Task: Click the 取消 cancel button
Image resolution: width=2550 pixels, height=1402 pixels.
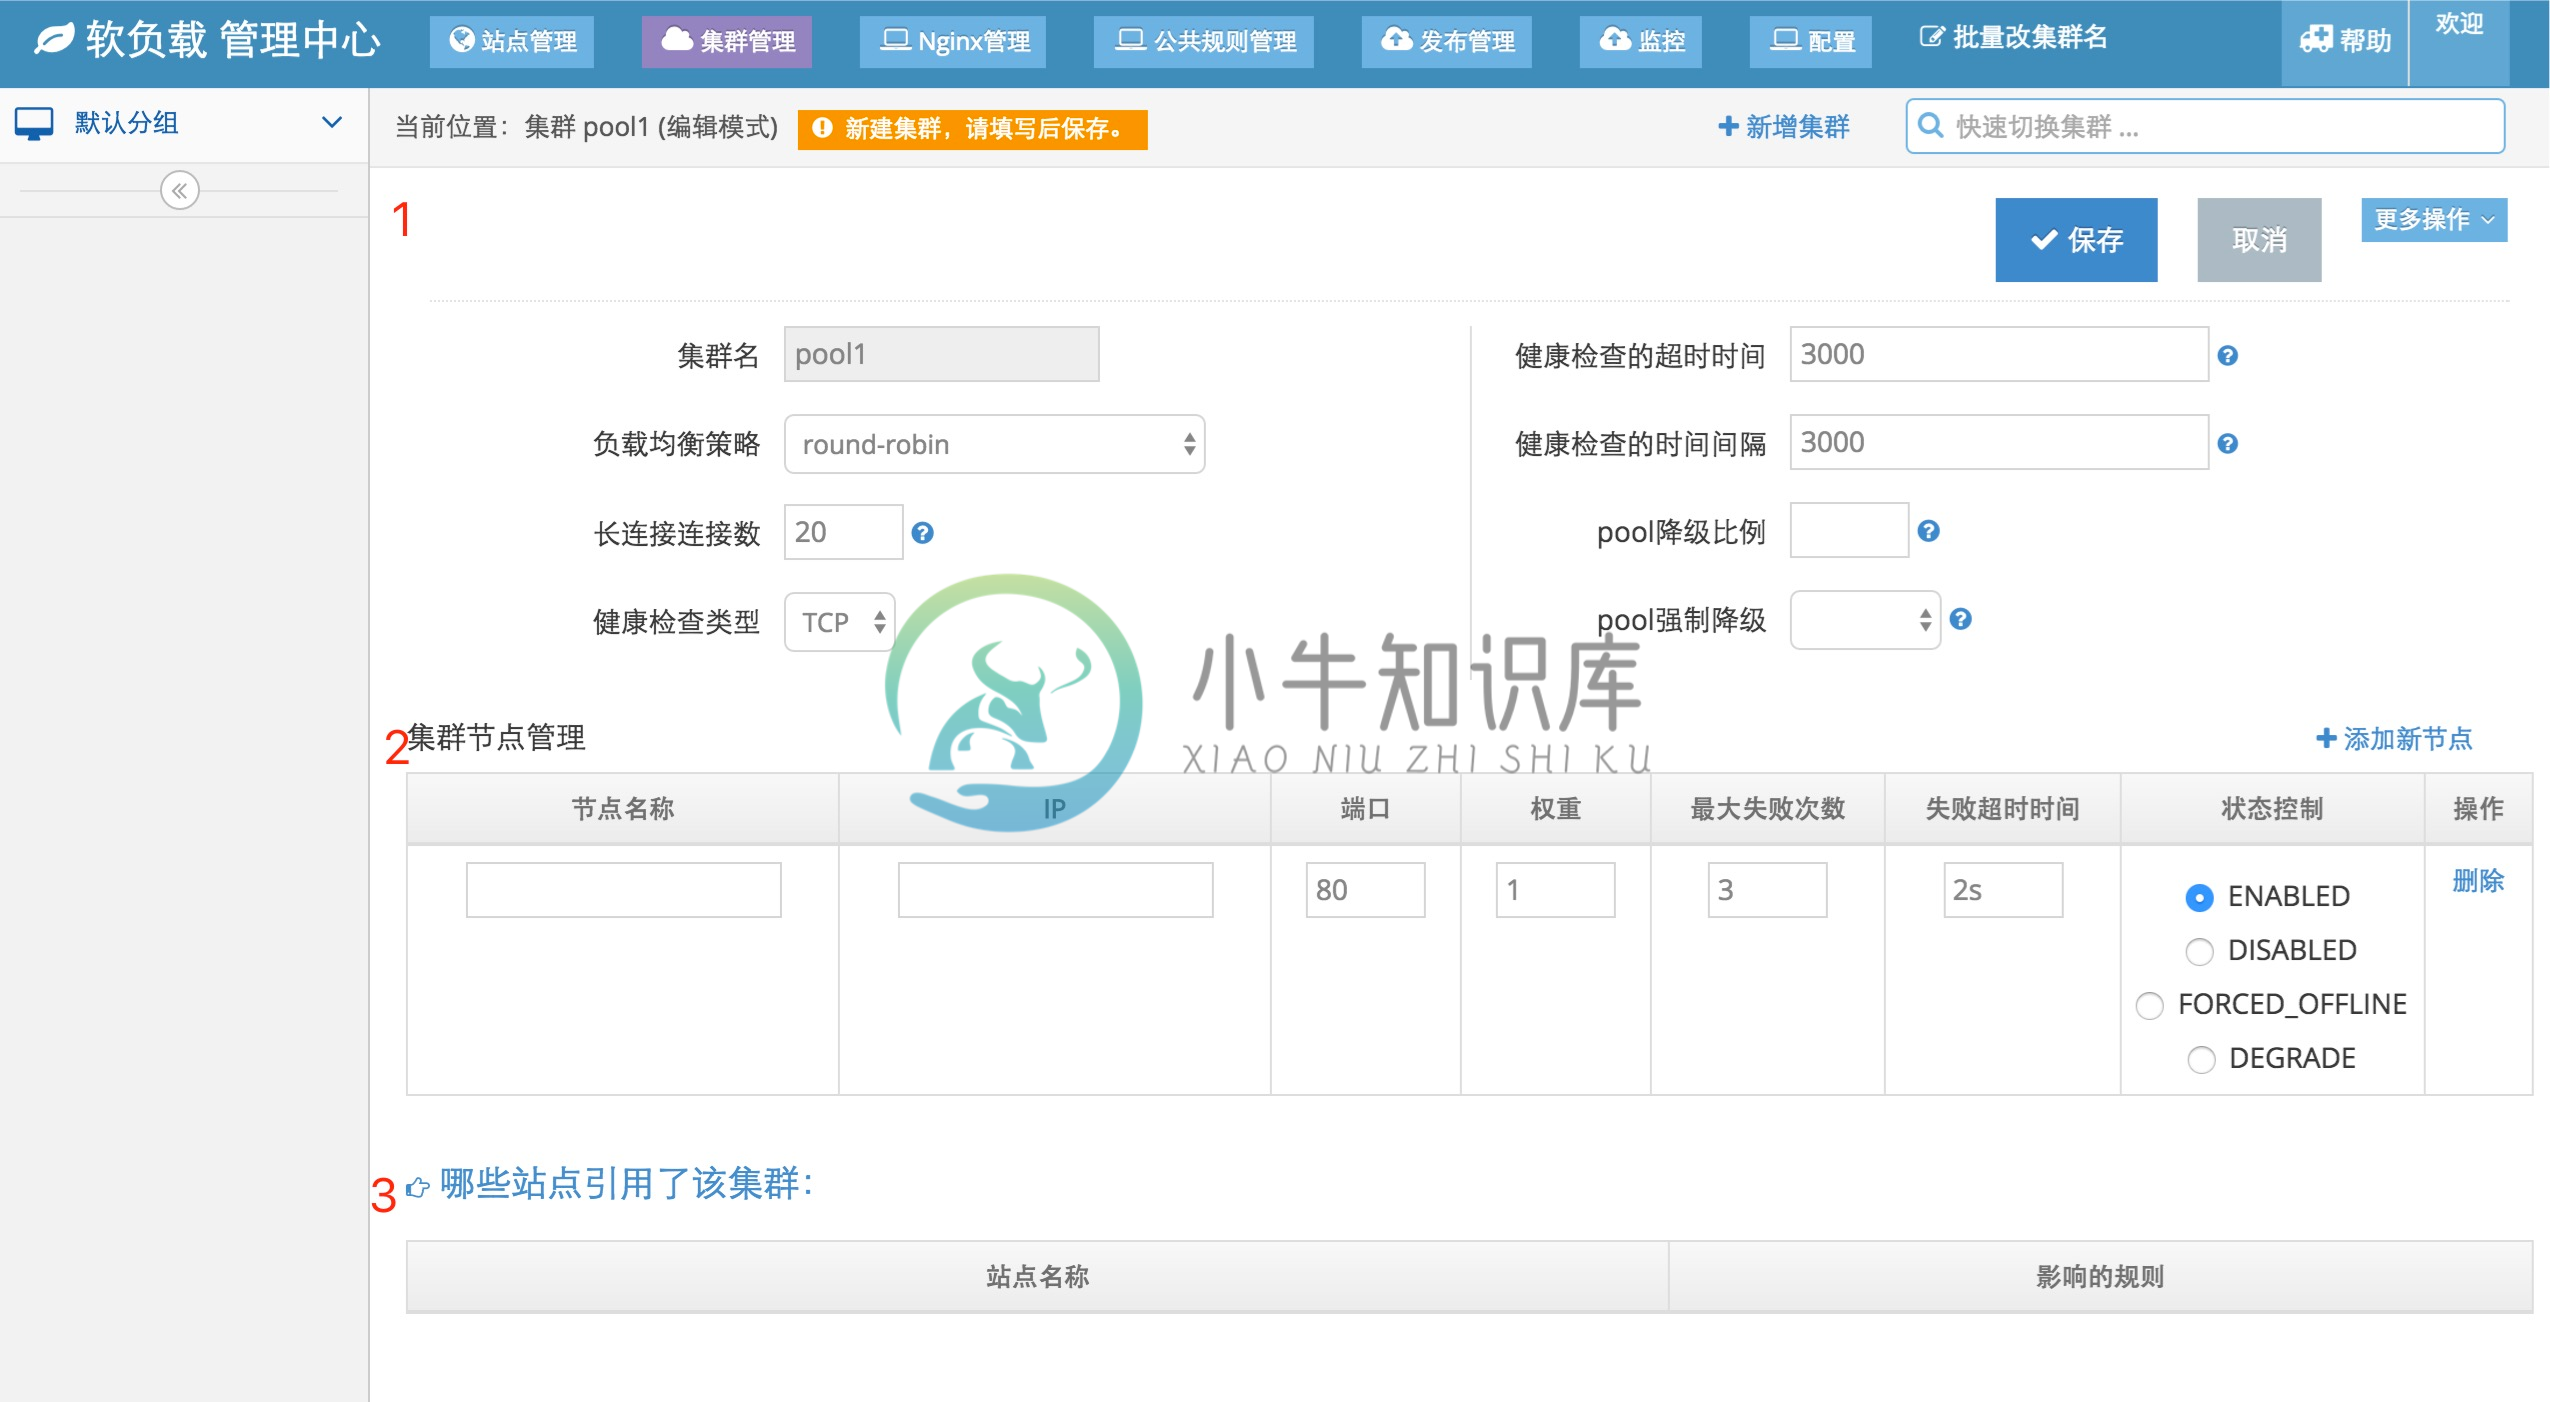Action: 2259,240
